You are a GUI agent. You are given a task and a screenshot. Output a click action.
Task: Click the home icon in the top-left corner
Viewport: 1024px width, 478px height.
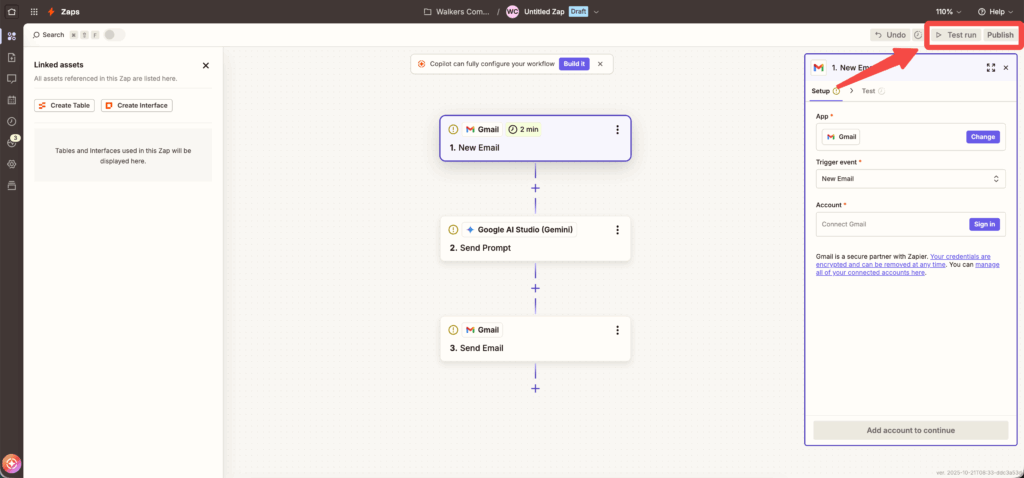point(12,12)
